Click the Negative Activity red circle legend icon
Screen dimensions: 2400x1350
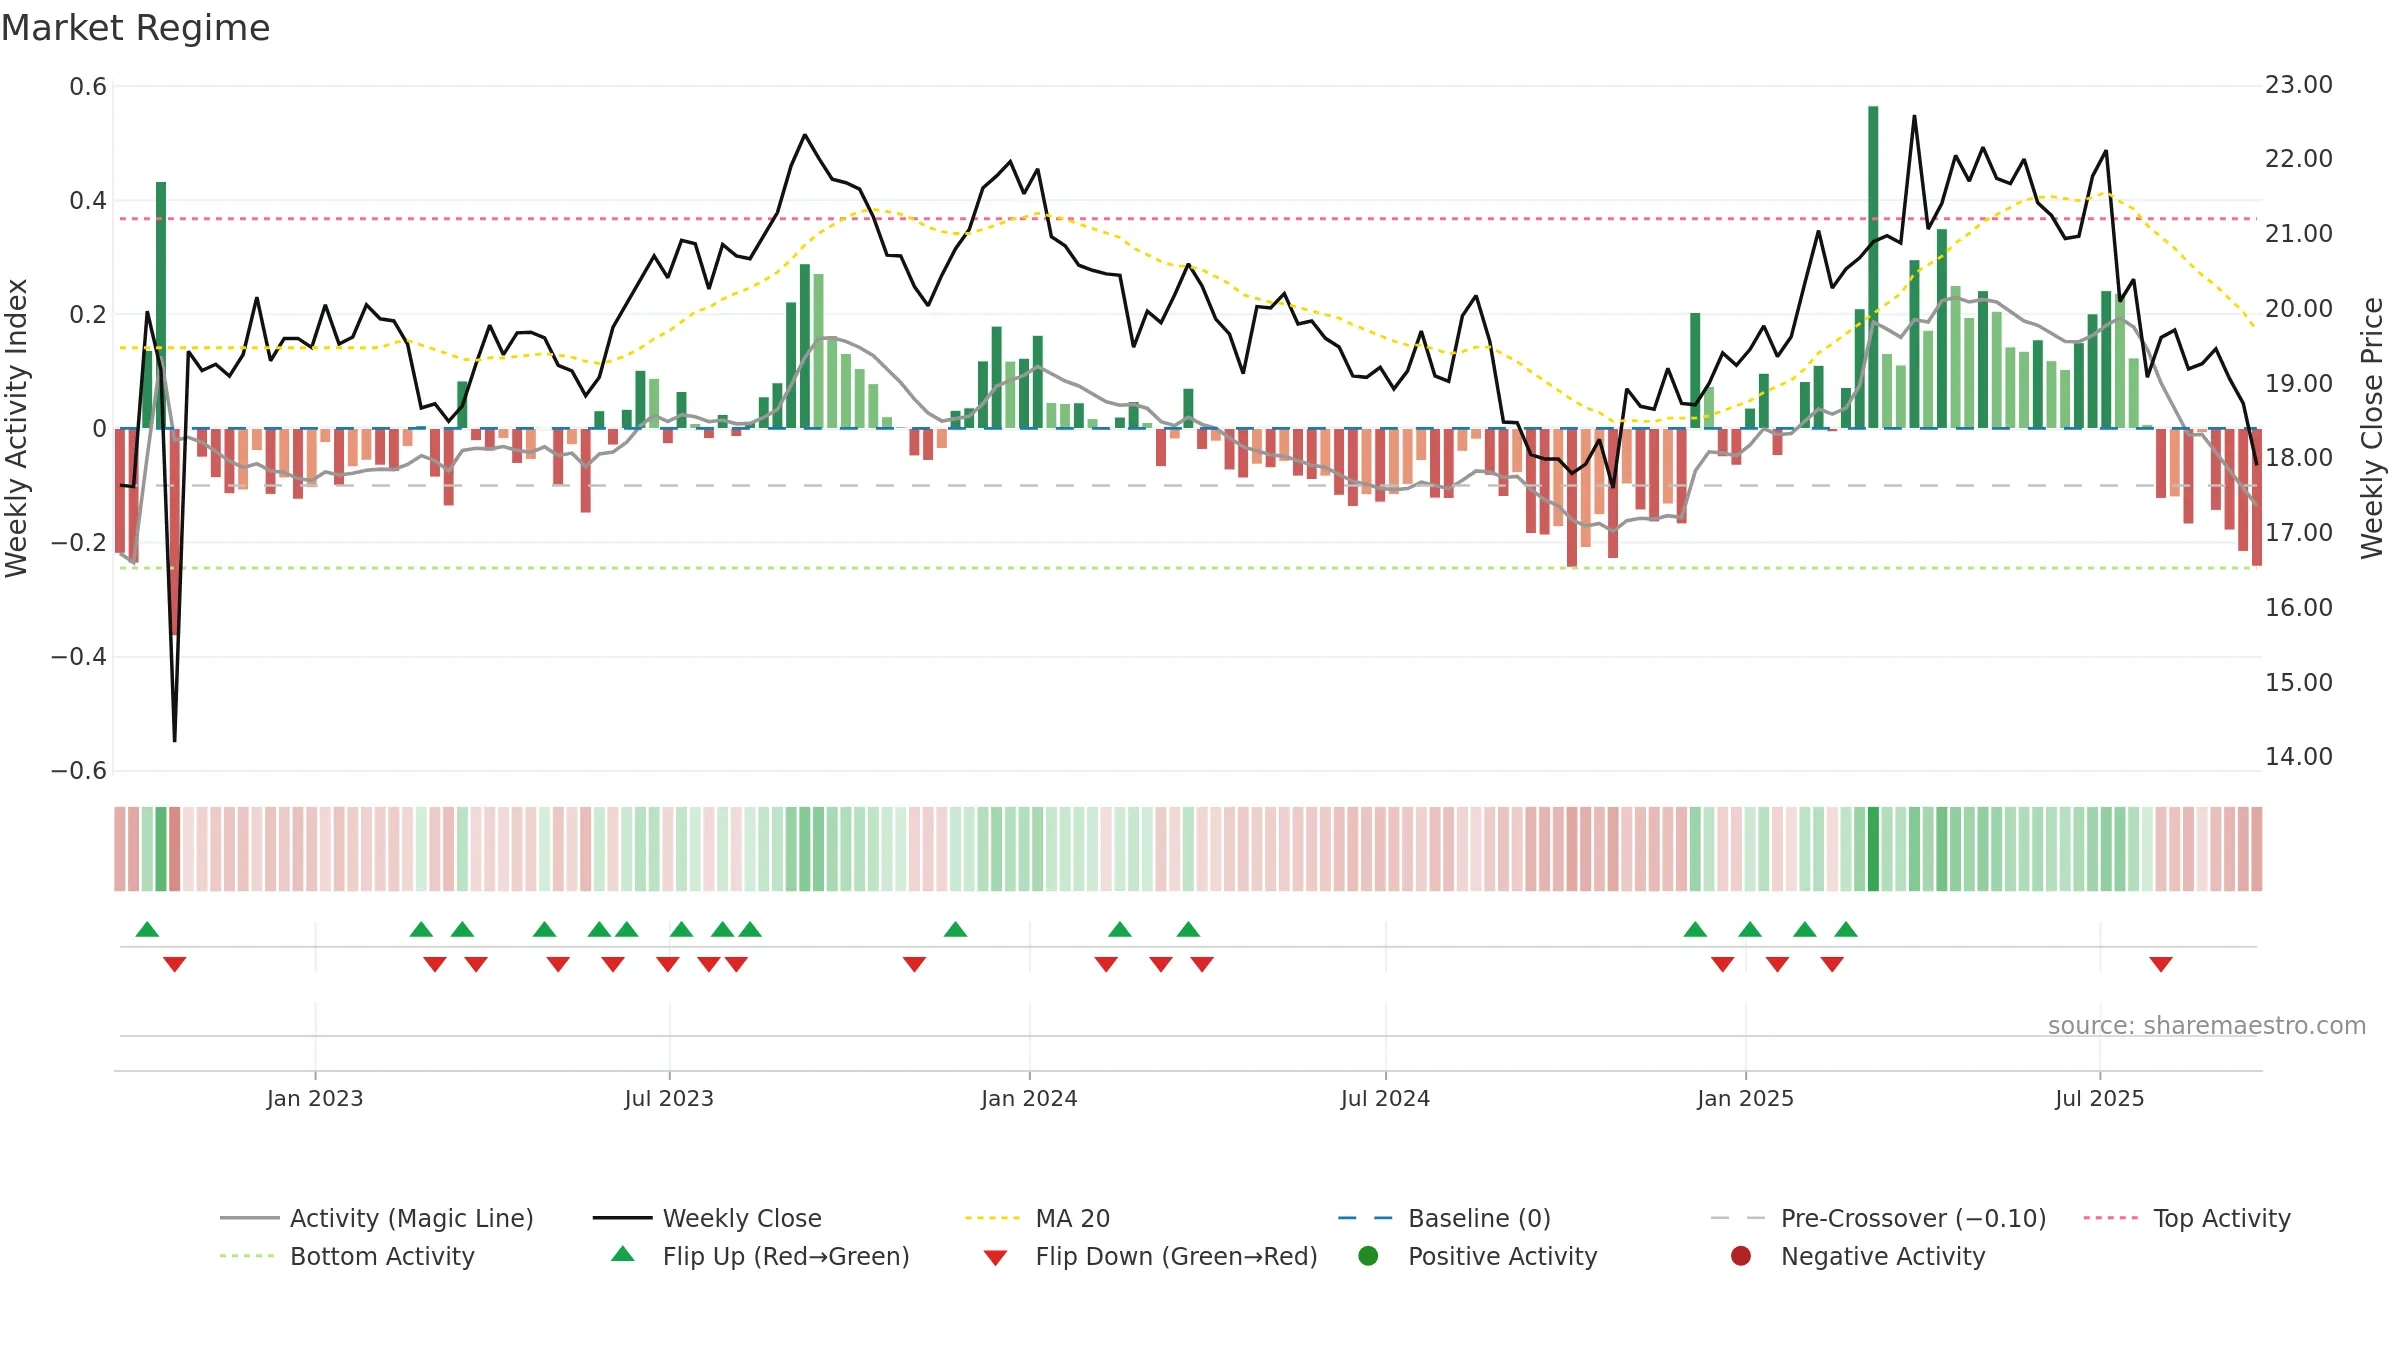[x=1741, y=1256]
